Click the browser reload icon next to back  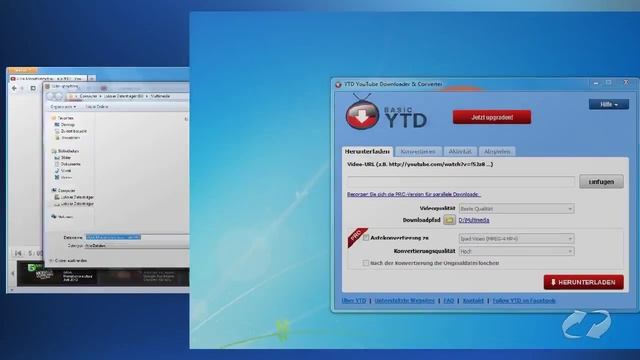33,88
